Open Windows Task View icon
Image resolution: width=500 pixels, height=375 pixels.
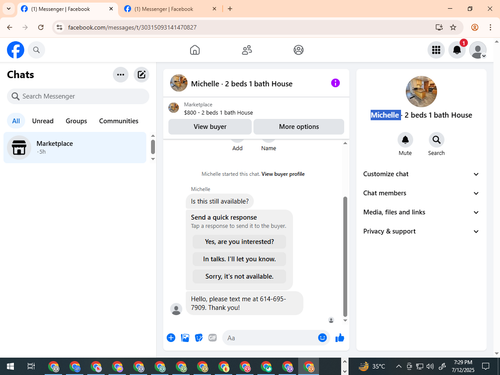[x=31, y=367]
